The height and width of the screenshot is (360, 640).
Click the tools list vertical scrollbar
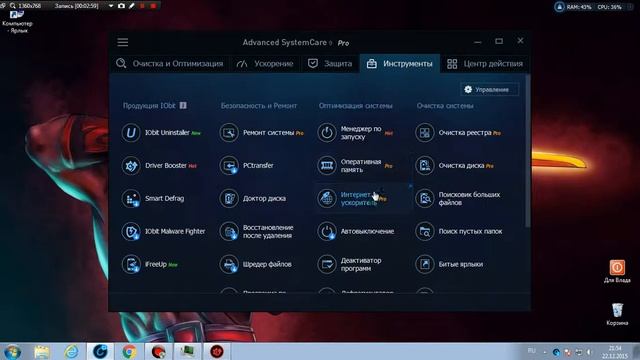pyautogui.click(x=528, y=151)
